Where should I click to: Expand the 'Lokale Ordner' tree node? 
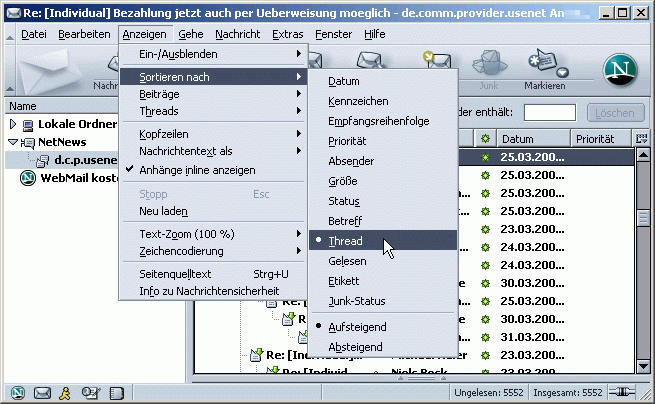(13, 125)
